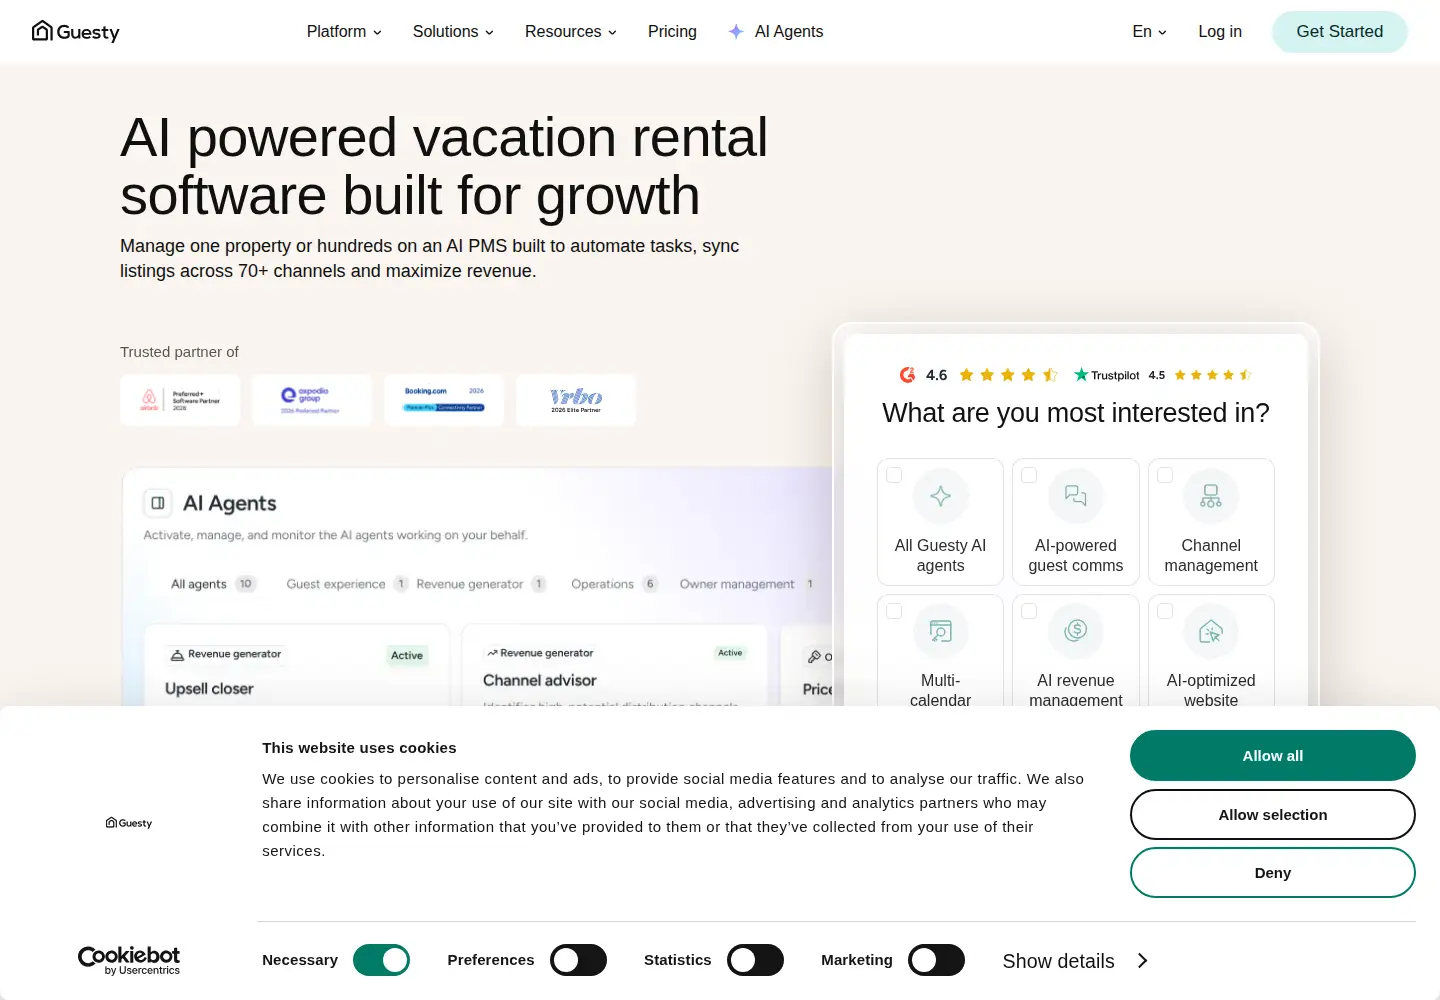Click the Booking.com partner badge
The height and width of the screenshot is (1000, 1440).
pos(444,400)
